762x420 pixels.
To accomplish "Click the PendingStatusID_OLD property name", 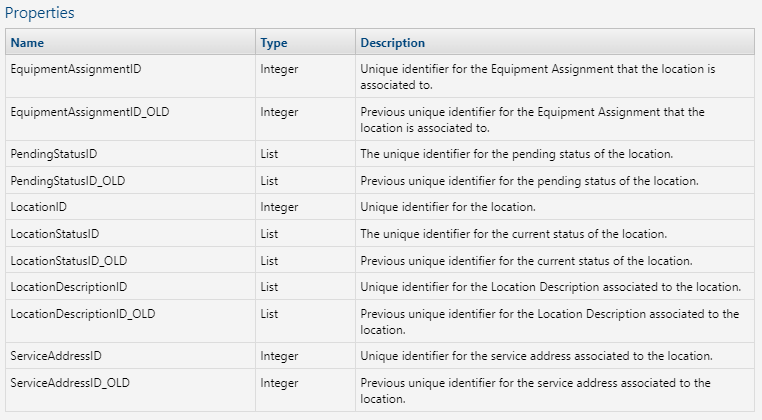I will (x=68, y=181).
